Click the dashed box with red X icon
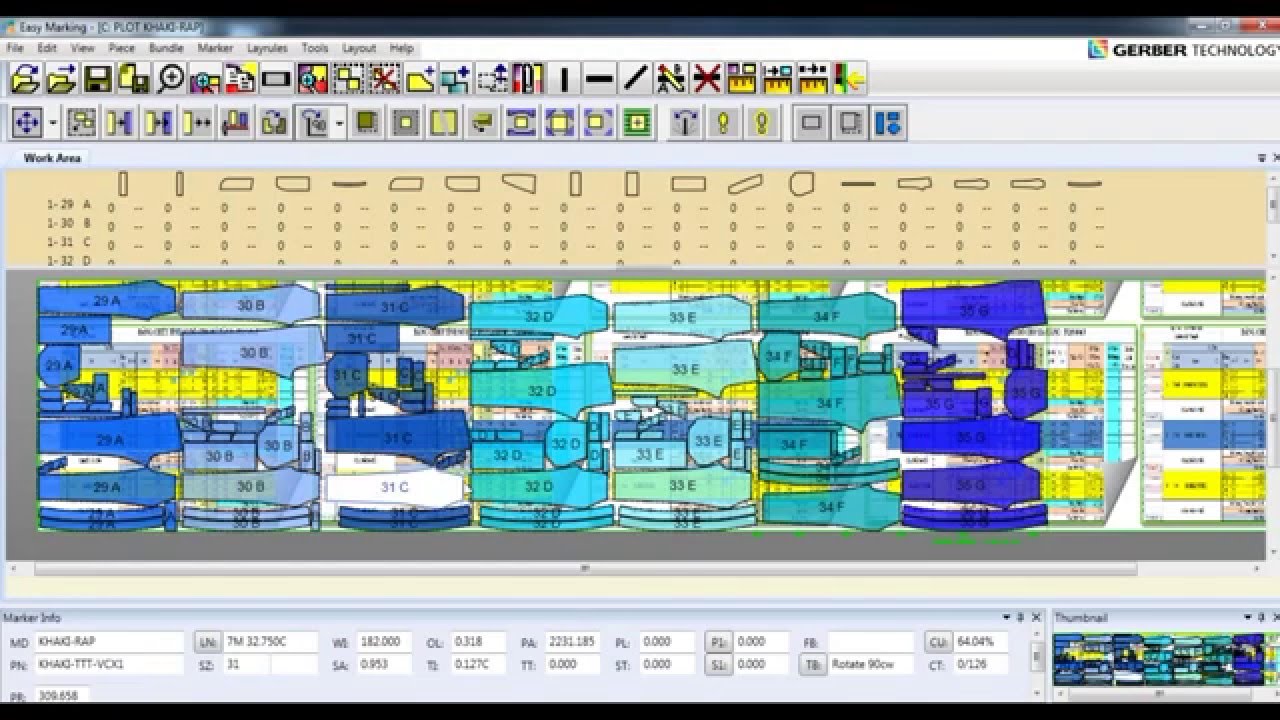1280x720 pixels. pyautogui.click(x=384, y=78)
